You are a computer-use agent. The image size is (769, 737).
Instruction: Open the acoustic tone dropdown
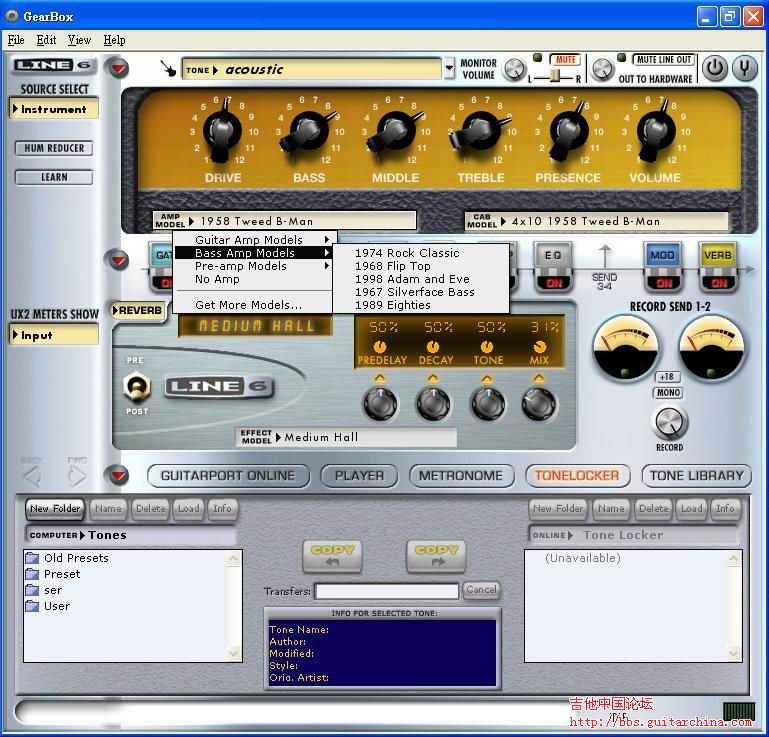[x=448, y=69]
